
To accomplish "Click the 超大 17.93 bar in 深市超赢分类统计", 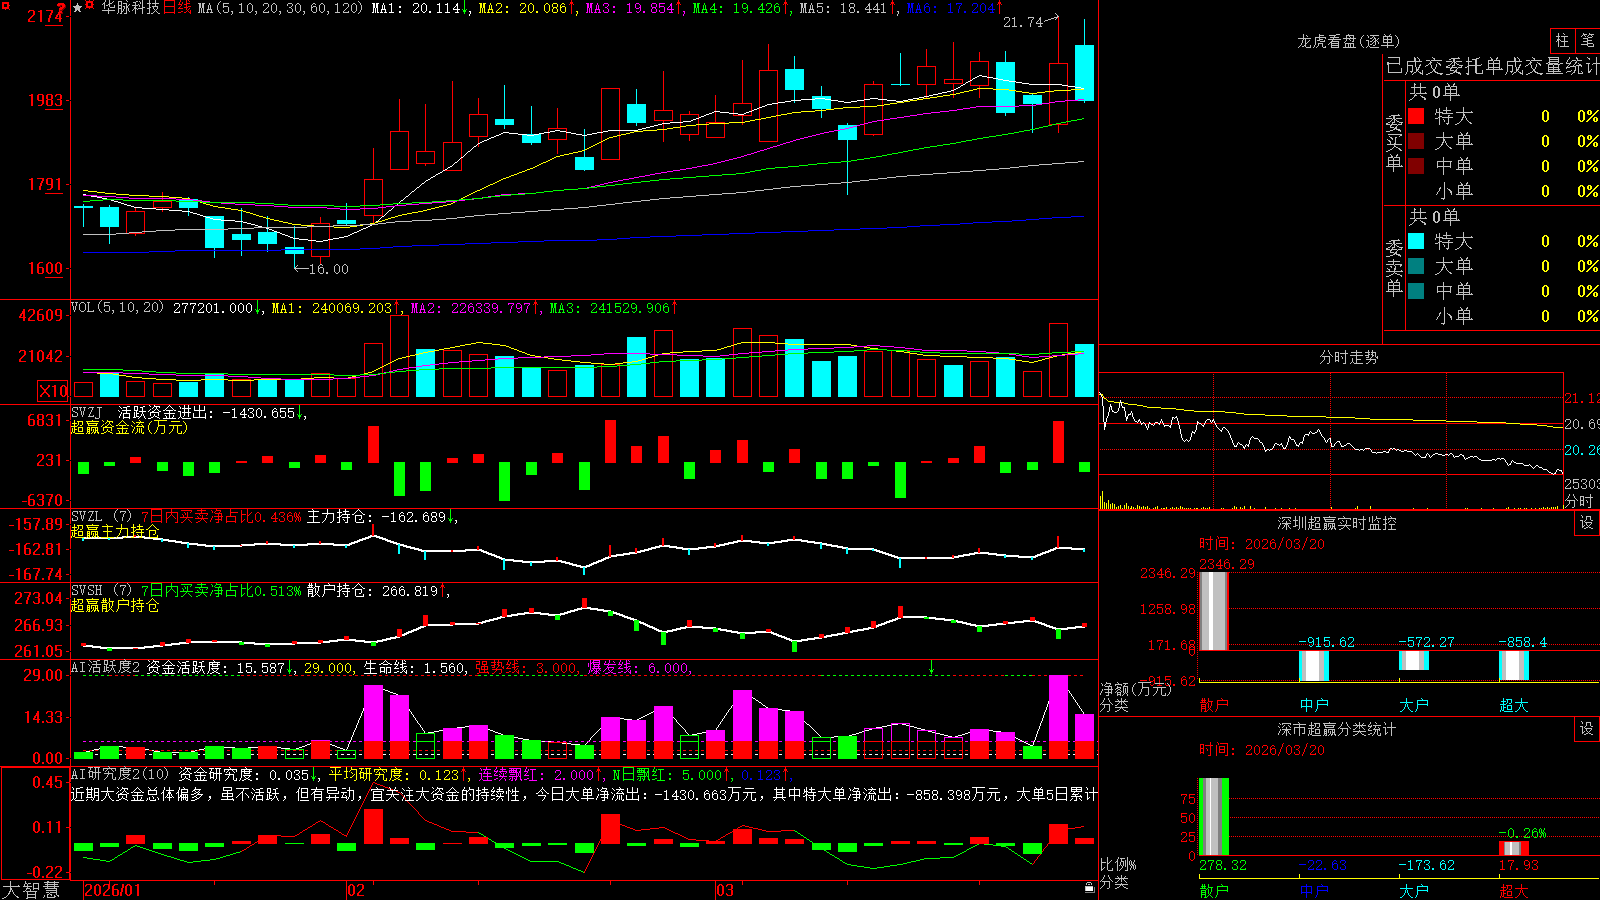I will point(1514,849).
